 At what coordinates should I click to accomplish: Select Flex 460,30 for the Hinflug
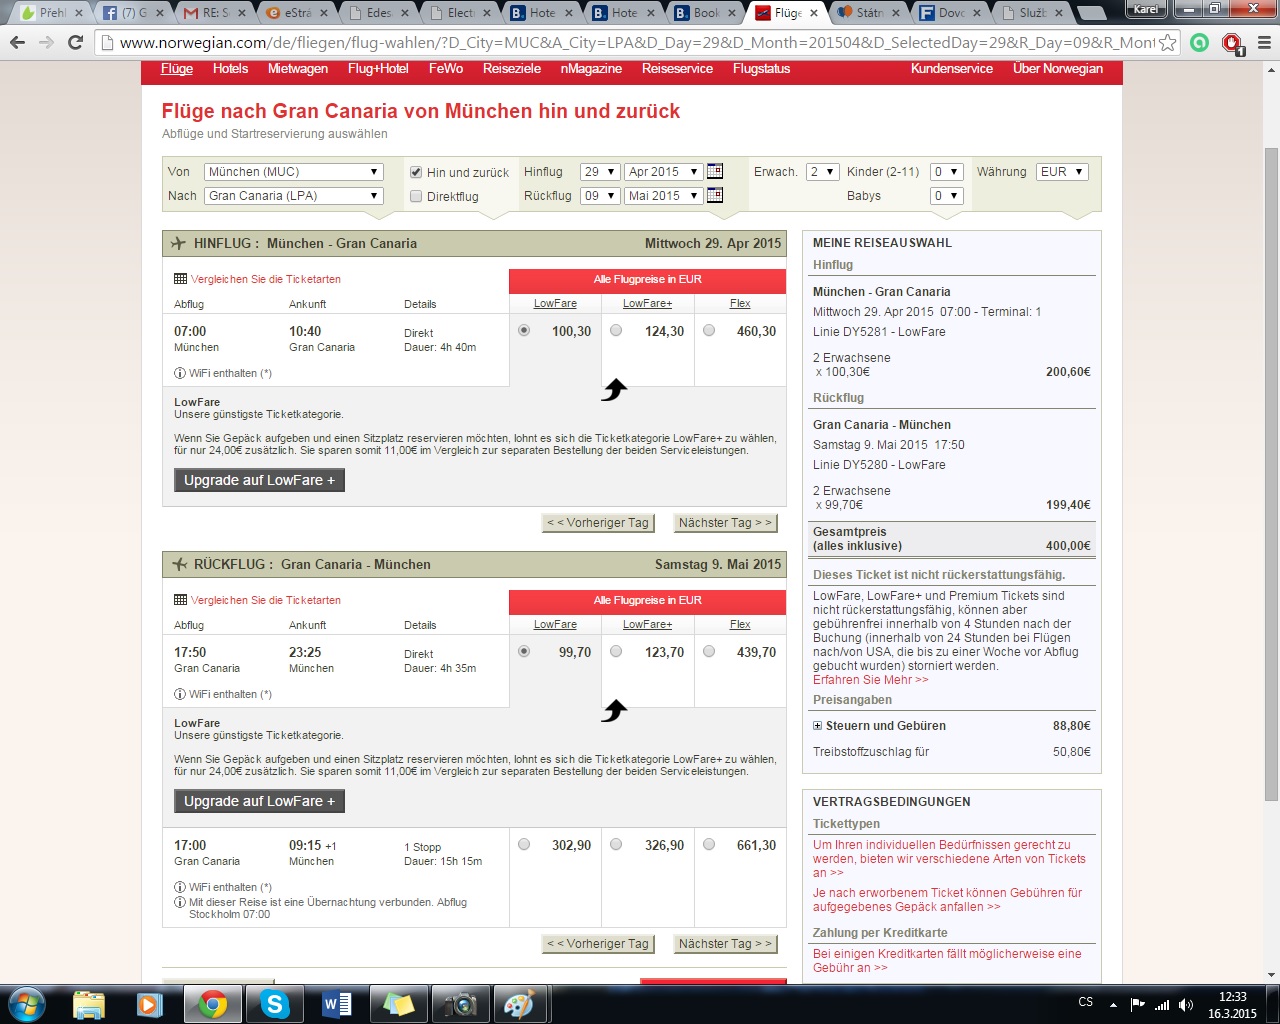[709, 330]
